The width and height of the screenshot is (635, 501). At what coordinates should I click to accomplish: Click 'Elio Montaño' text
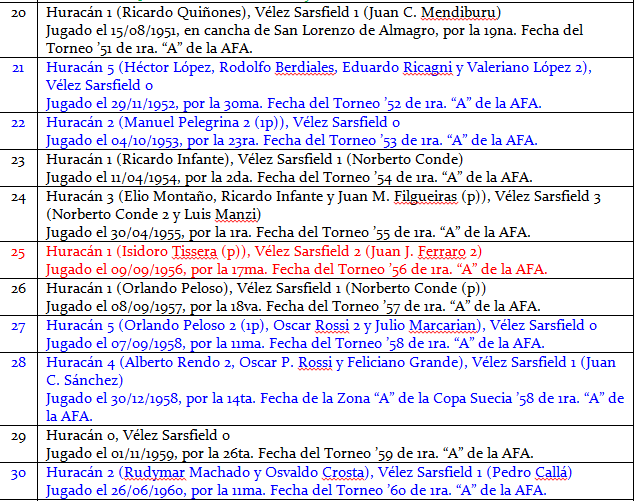coord(169,196)
